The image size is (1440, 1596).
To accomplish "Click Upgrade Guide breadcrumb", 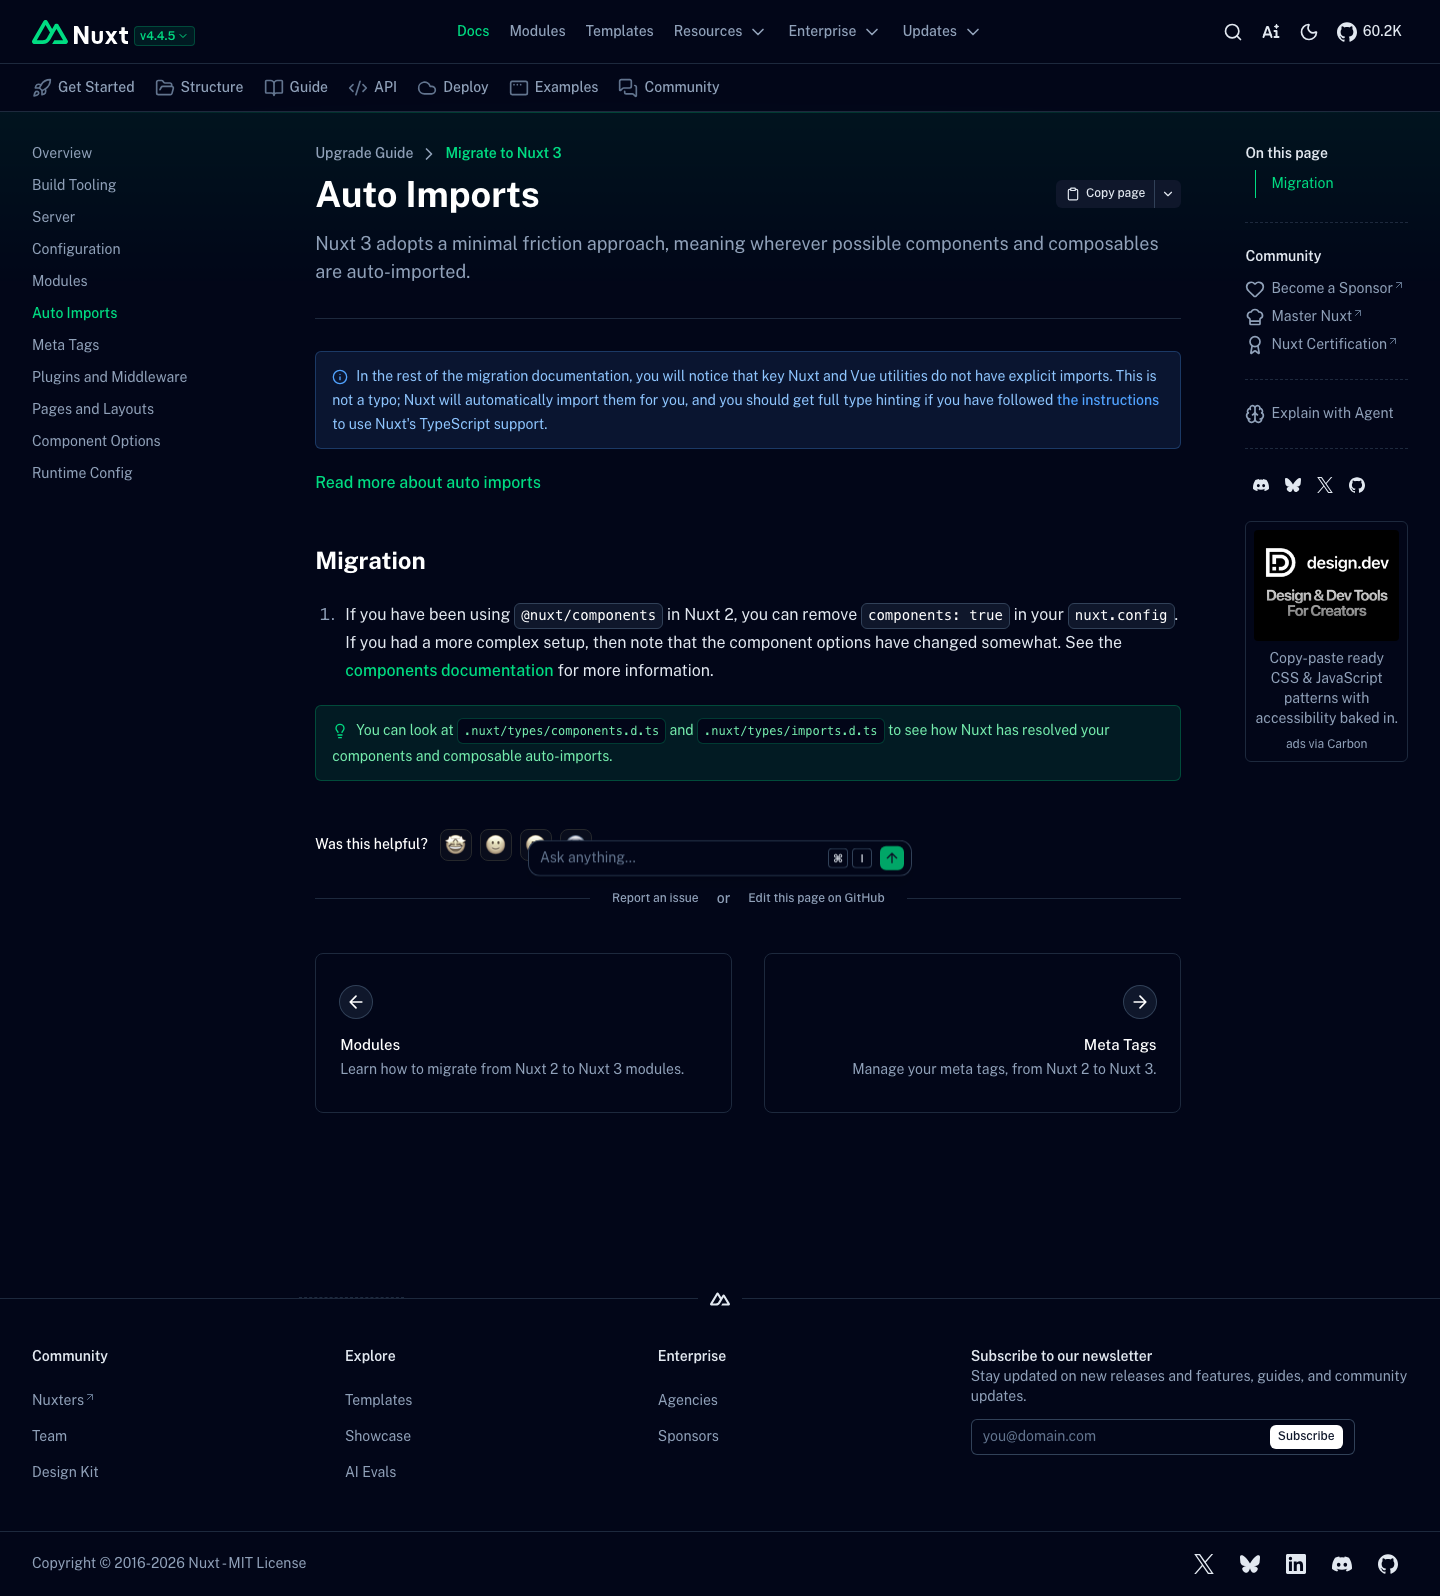I will coord(364,153).
